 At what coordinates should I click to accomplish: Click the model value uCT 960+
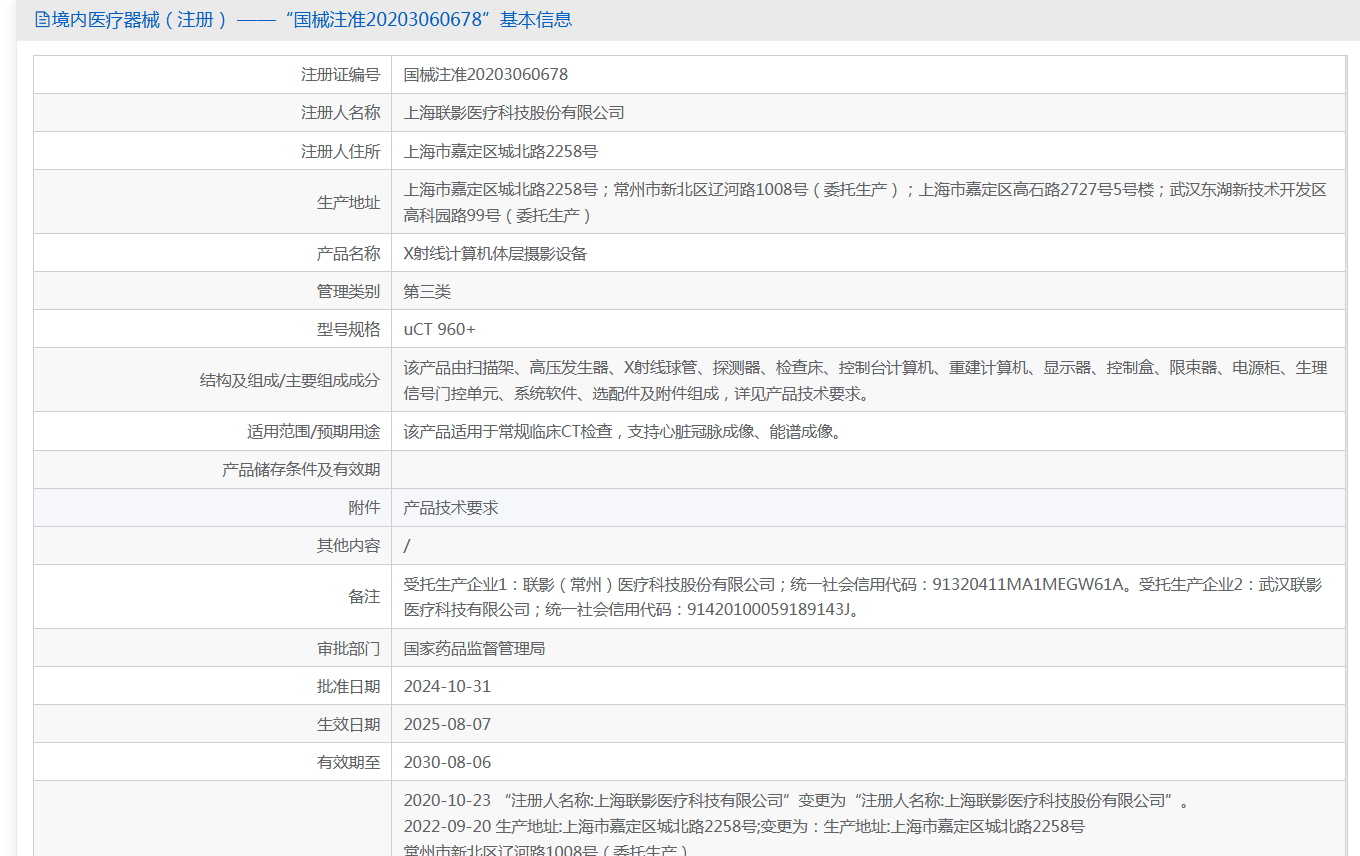[440, 330]
